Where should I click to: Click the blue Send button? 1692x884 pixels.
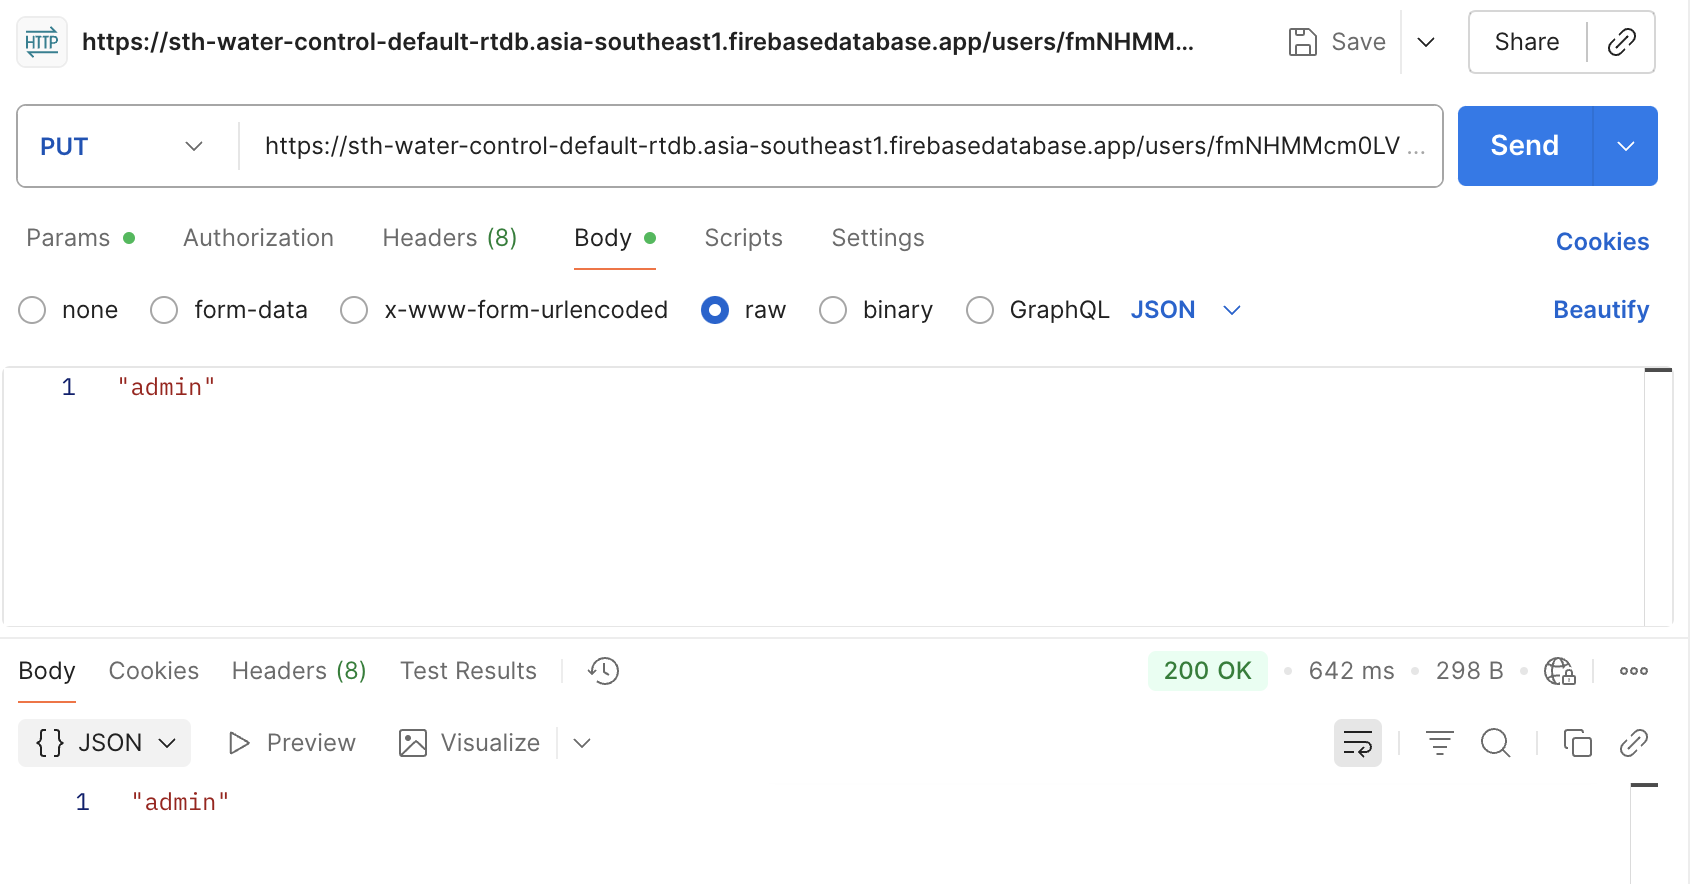[1524, 146]
